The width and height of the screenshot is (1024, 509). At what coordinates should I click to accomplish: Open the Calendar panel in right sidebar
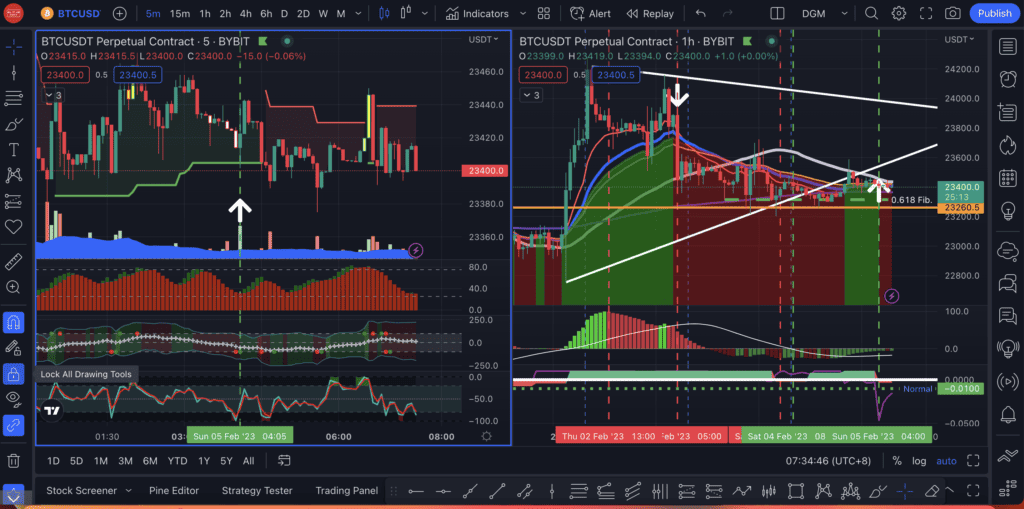click(1007, 177)
